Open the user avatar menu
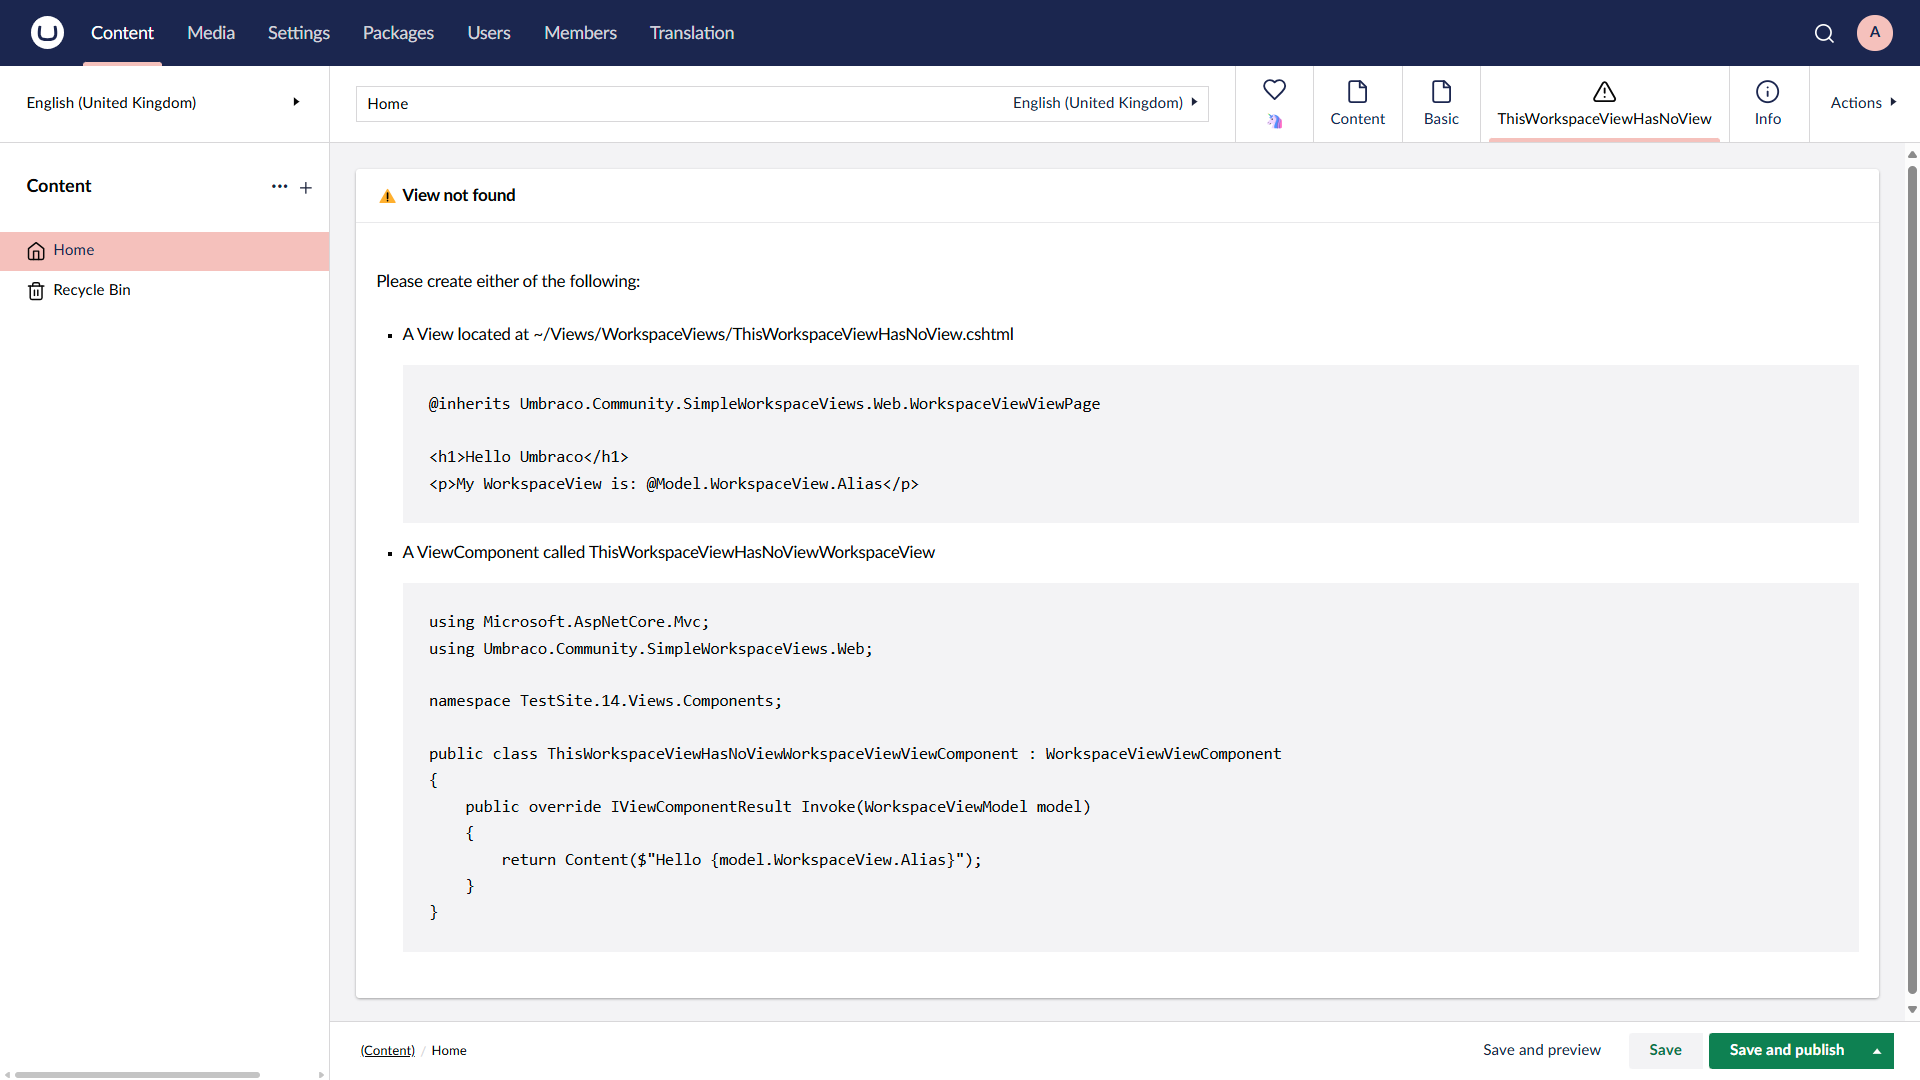The height and width of the screenshot is (1080, 1920). point(1875,32)
